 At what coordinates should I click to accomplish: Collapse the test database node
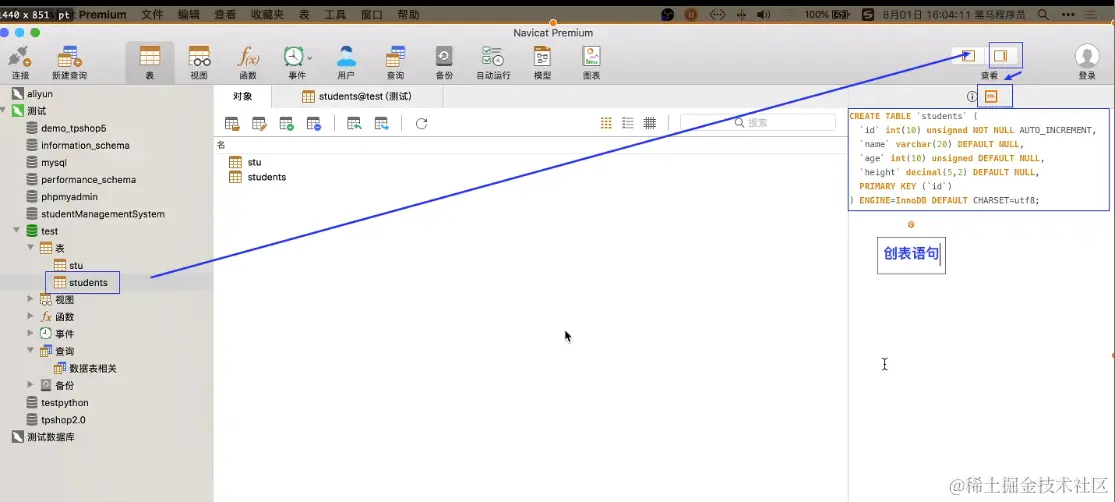click(16, 231)
